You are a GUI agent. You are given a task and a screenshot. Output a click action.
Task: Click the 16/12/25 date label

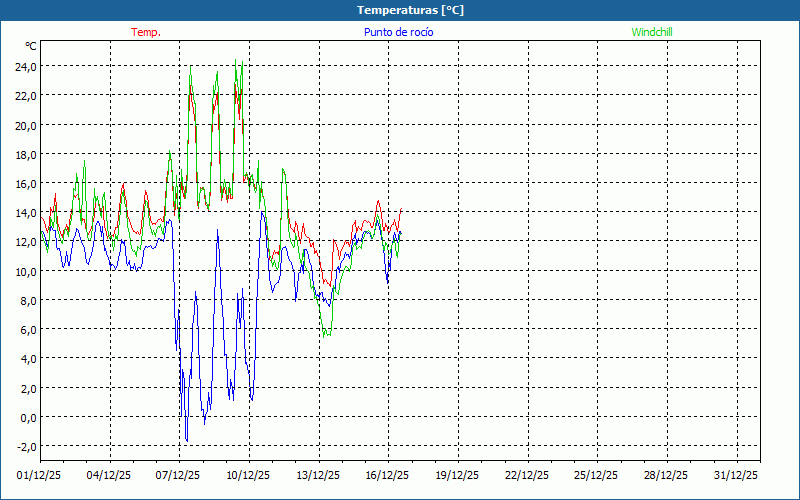pos(389,475)
